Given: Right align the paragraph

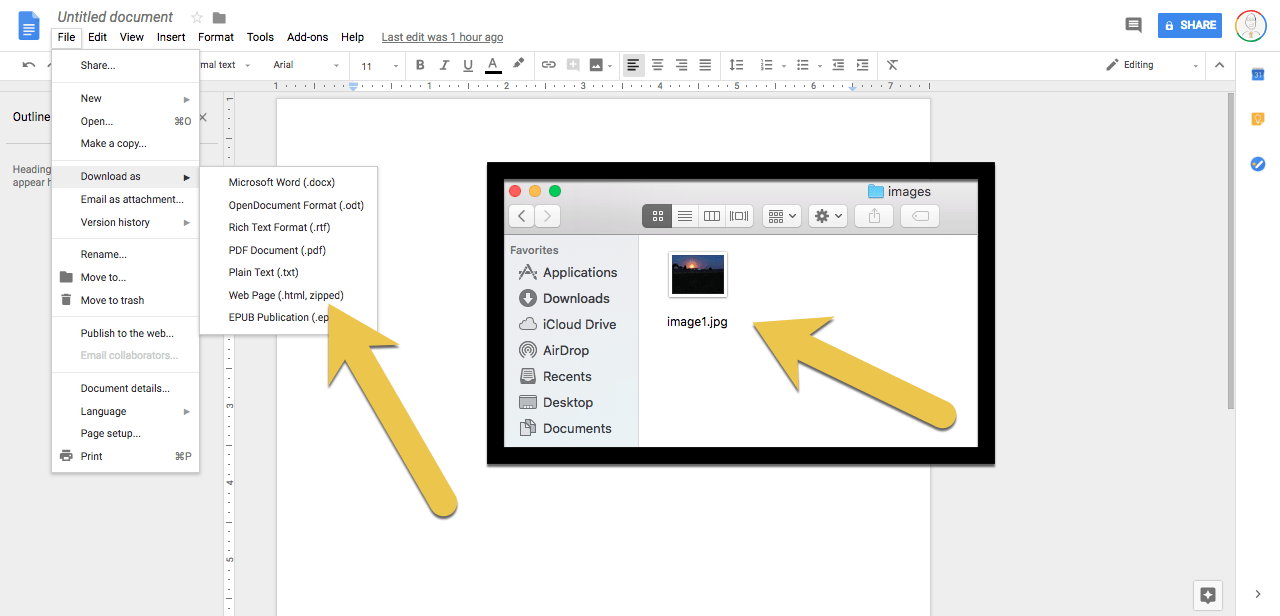Looking at the screenshot, I should 681,65.
